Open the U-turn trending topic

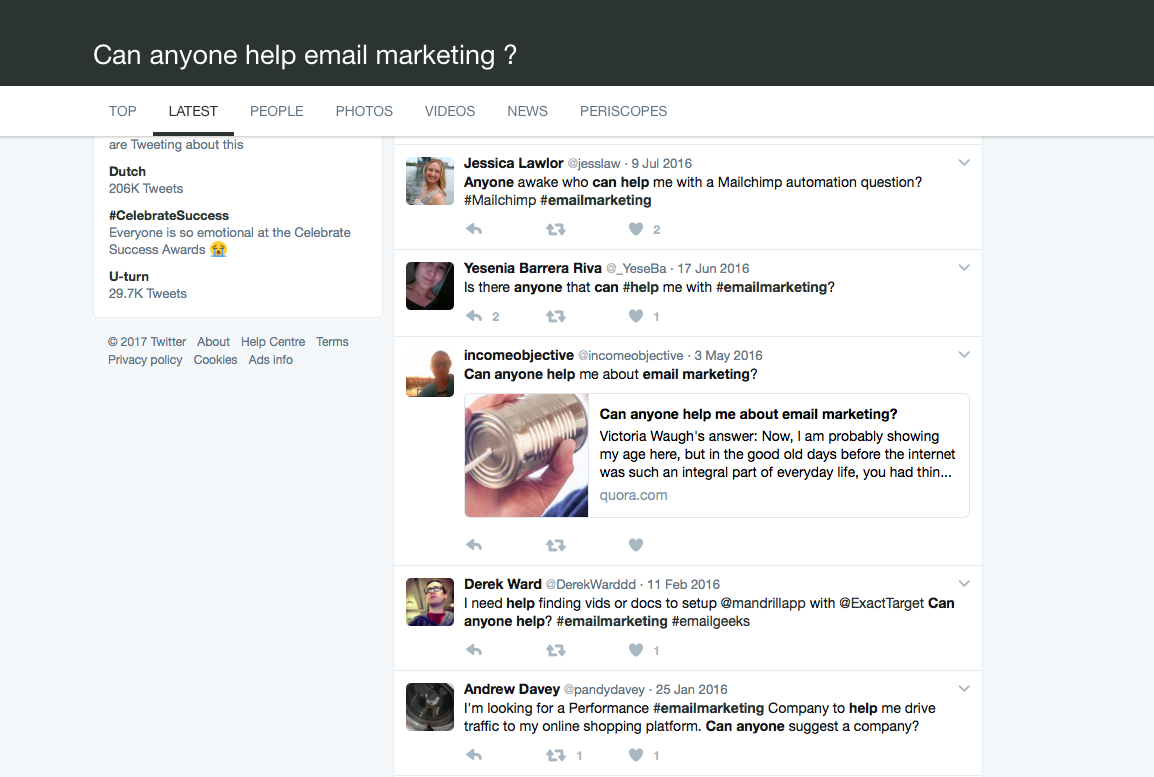pos(129,277)
